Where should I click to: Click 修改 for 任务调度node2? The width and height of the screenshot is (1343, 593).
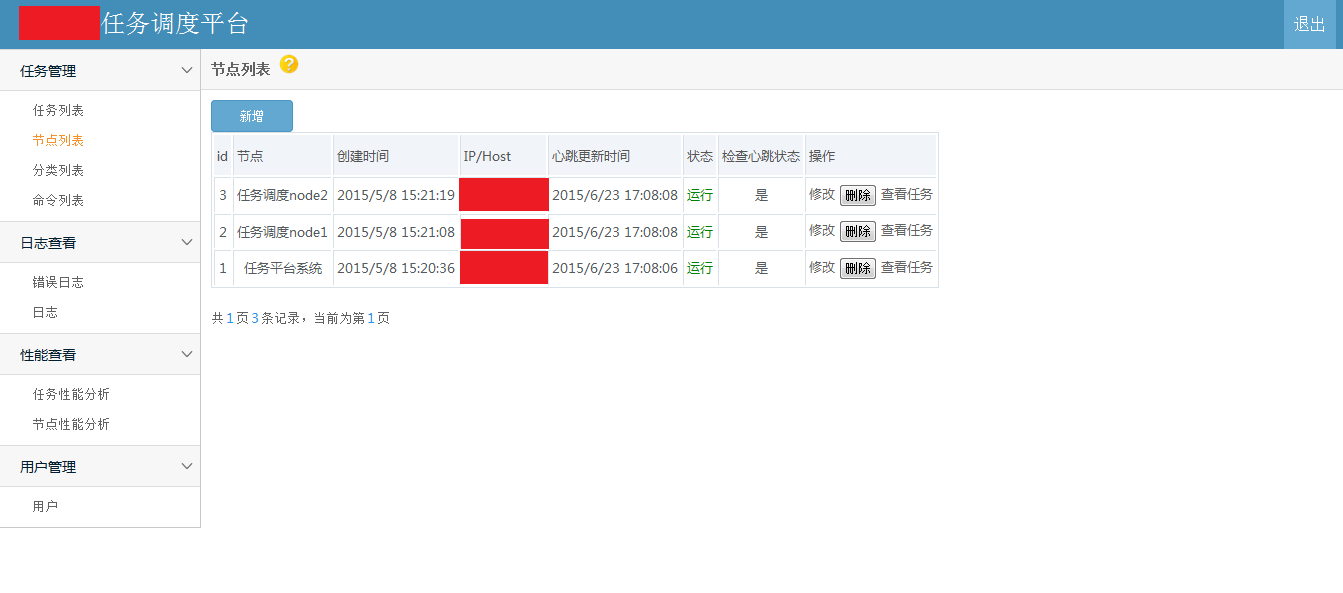pyautogui.click(x=822, y=194)
